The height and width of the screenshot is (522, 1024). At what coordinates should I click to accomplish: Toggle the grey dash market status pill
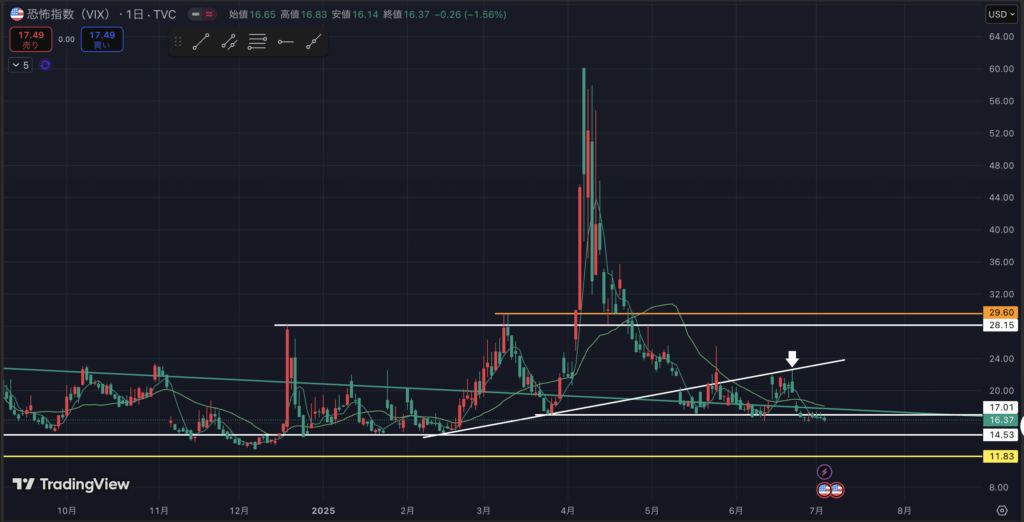pyautogui.click(x=195, y=14)
